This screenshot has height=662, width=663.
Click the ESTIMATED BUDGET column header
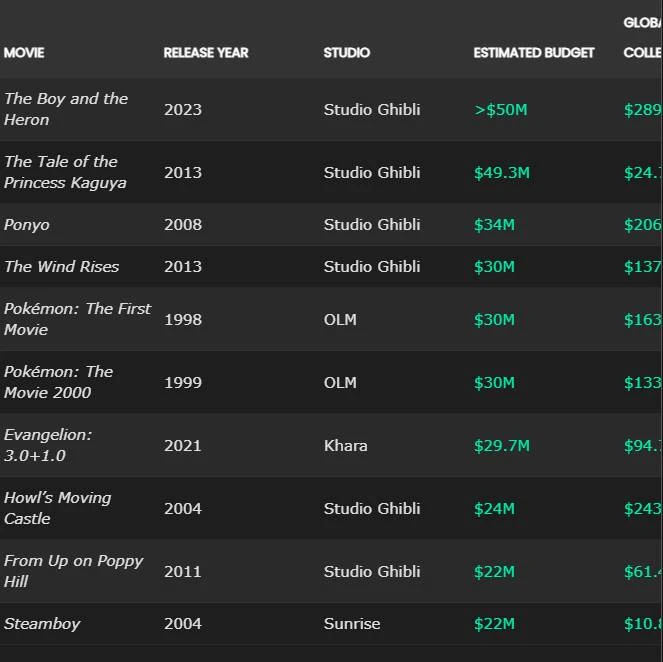tap(534, 52)
